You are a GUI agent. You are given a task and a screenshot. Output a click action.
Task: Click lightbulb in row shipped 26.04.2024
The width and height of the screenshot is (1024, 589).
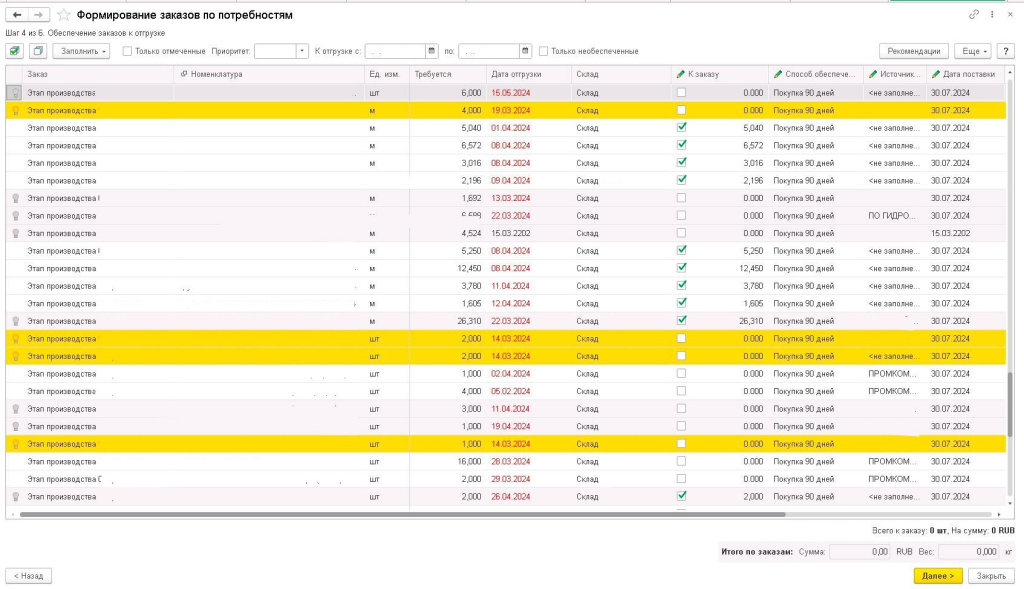(16, 497)
